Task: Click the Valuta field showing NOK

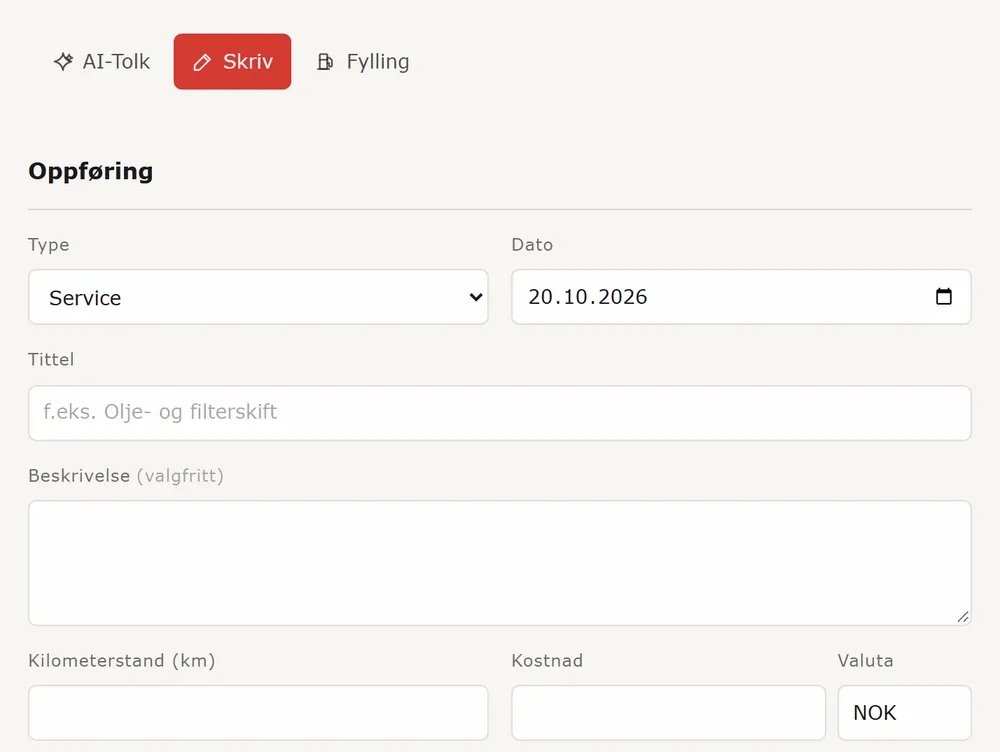Action: pyautogui.click(x=904, y=712)
